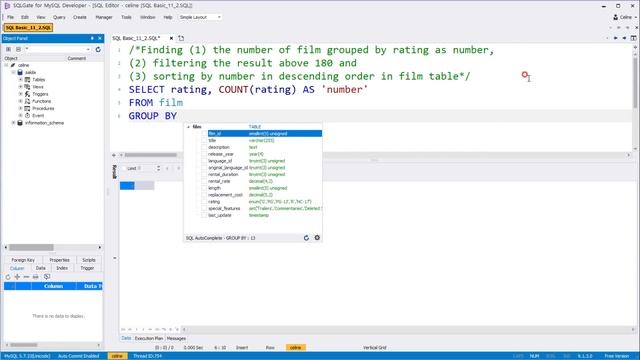640x360 pixels.
Task: Check the last_update column checkbox
Action: (204, 215)
